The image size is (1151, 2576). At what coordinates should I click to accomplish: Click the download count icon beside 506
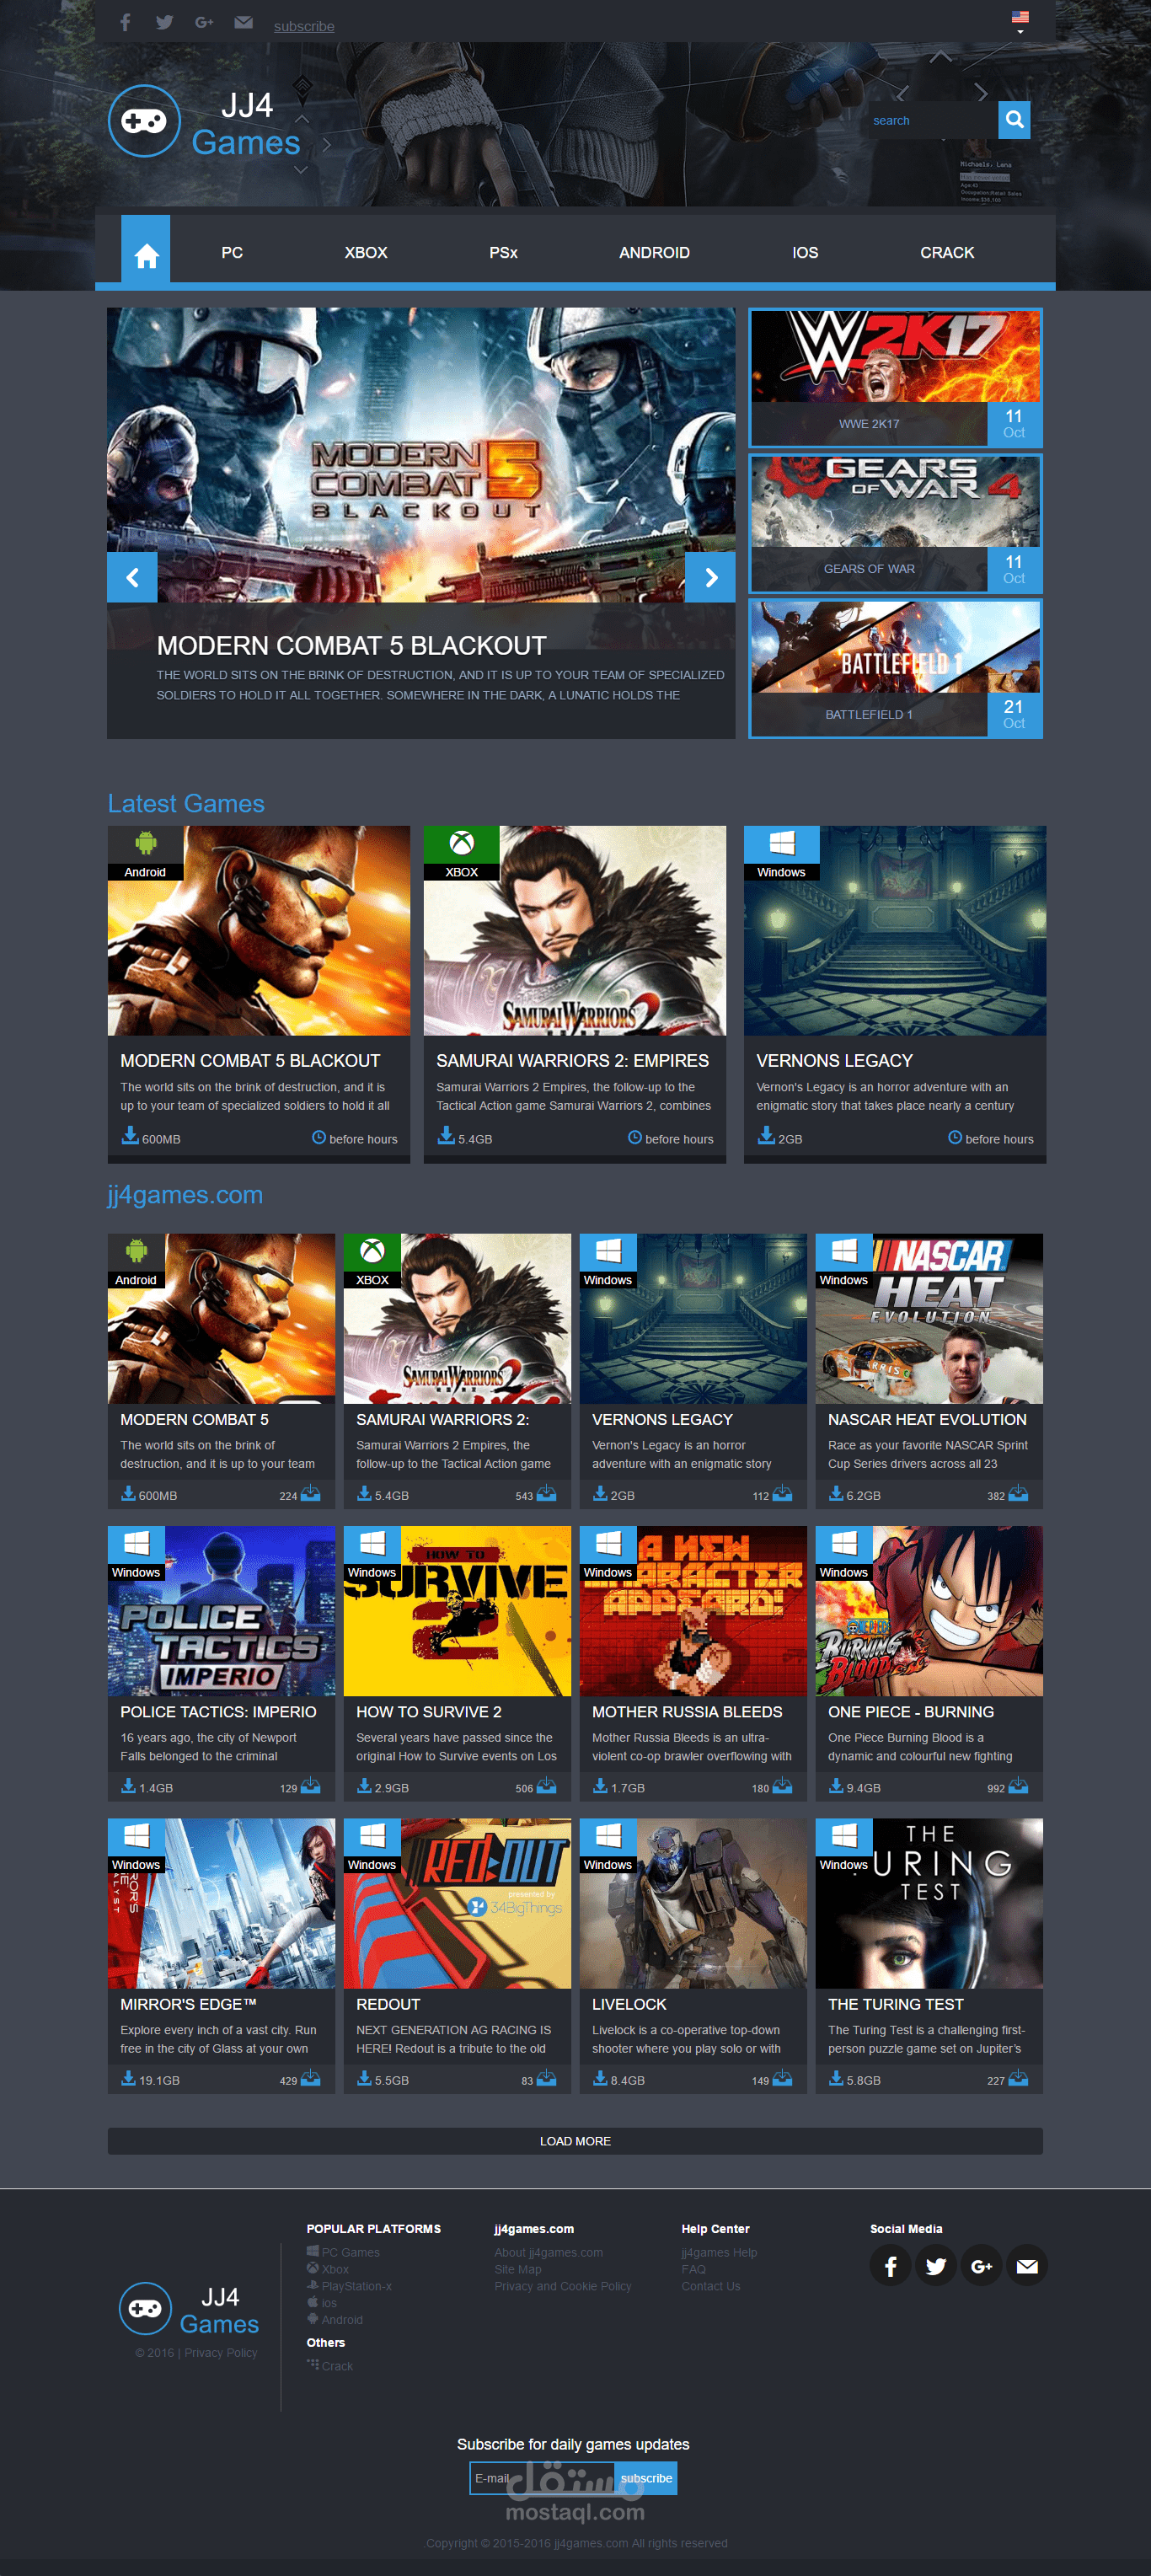(x=546, y=1786)
